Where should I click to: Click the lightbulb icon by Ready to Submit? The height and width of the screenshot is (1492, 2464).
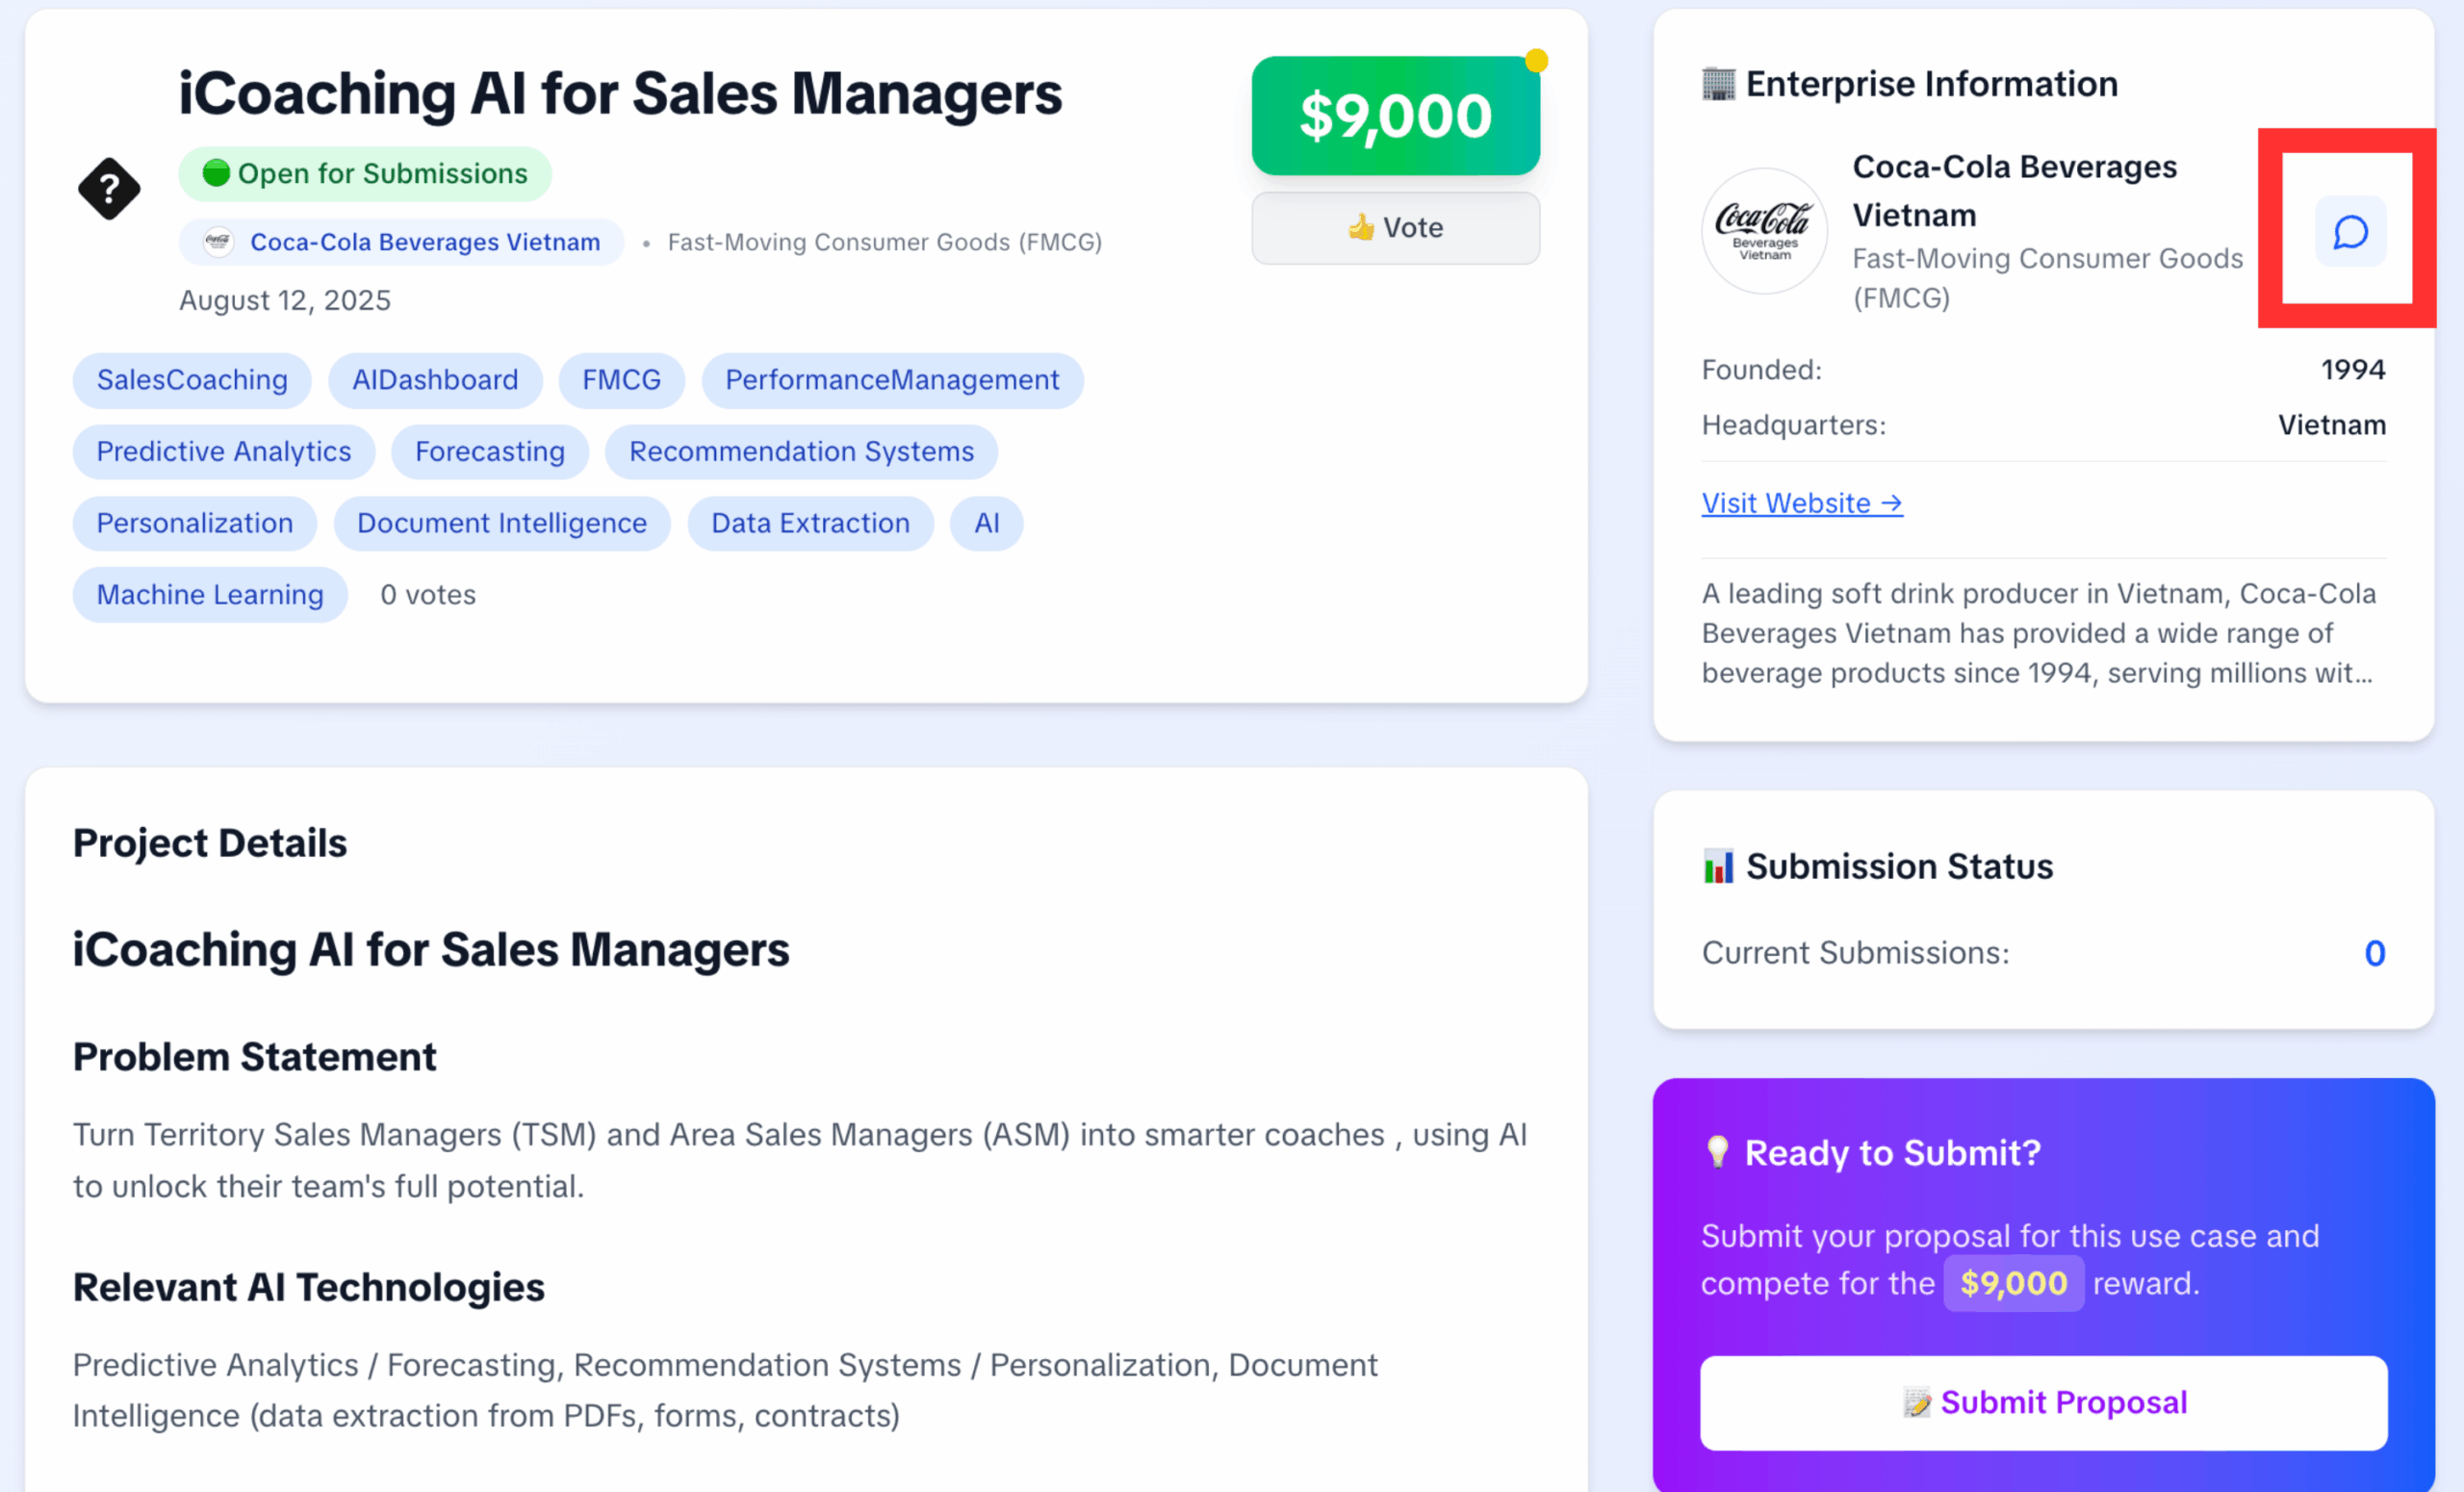point(1717,1152)
